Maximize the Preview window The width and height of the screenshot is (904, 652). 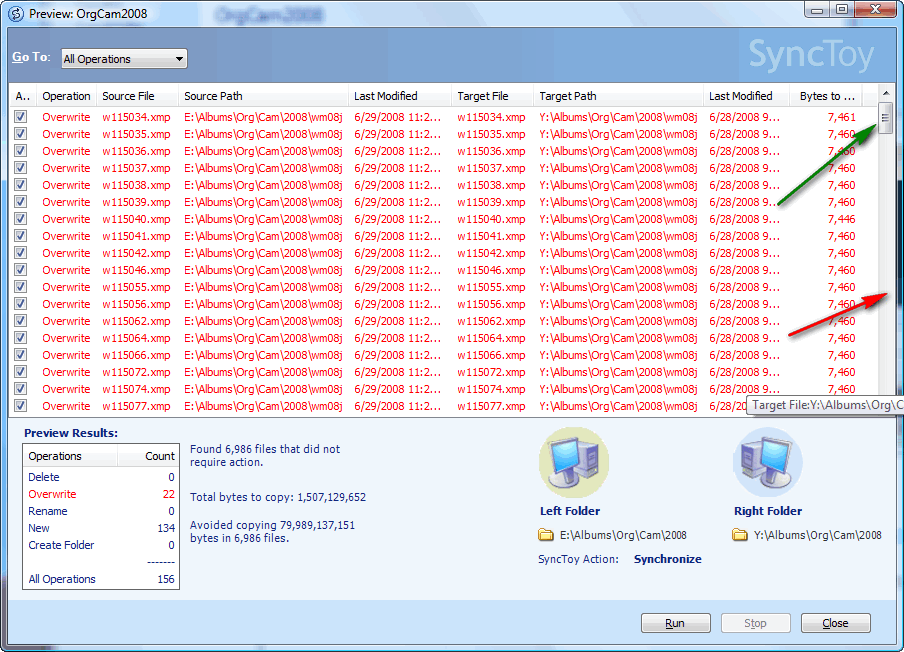tap(842, 9)
